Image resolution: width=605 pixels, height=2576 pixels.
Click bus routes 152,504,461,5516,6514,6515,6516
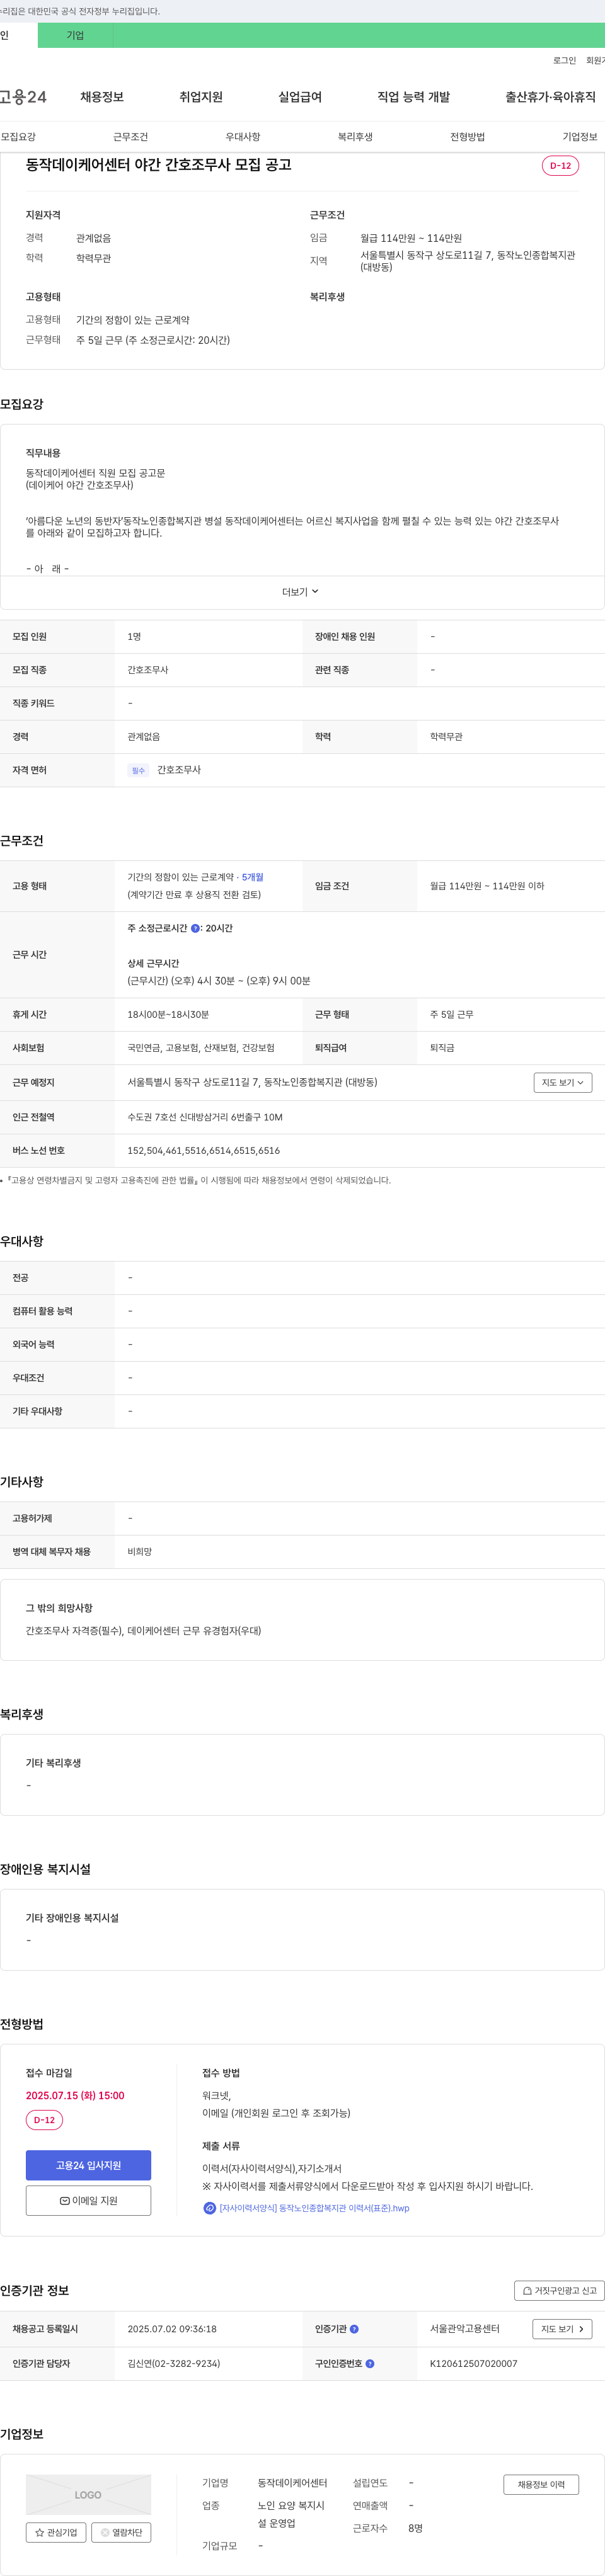(x=204, y=1151)
